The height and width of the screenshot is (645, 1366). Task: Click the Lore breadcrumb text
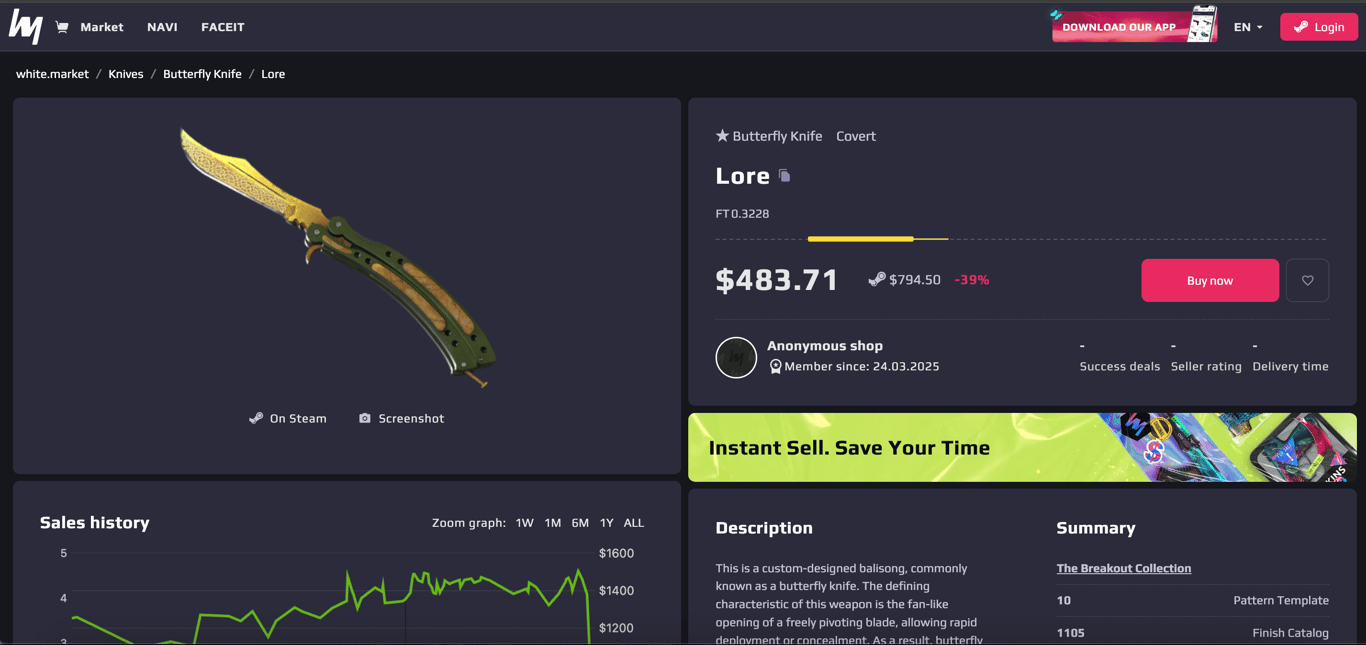coord(273,74)
